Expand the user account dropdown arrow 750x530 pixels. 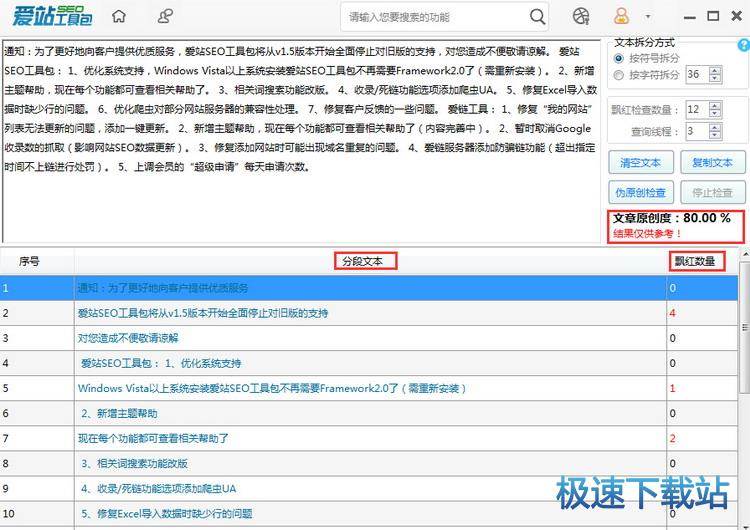tap(648, 17)
